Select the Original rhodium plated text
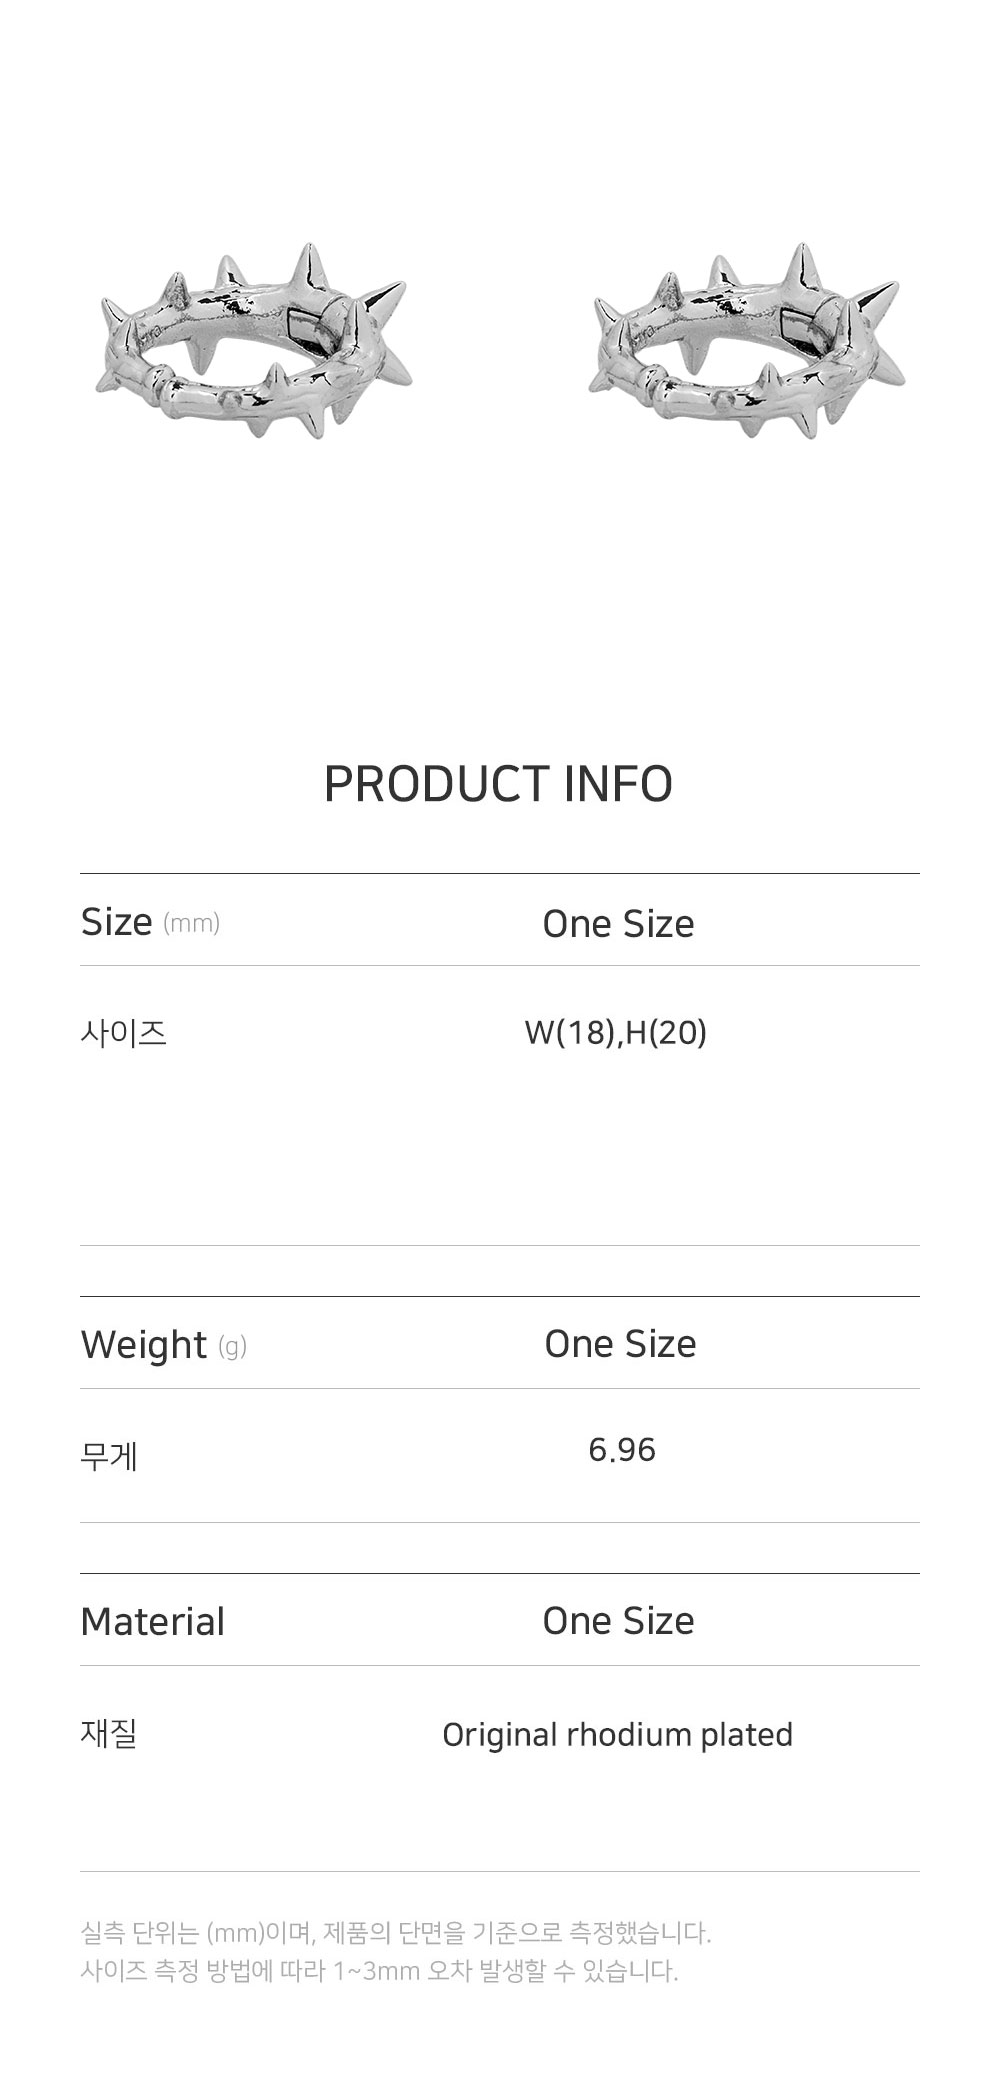The height and width of the screenshot is (2081, 1000). (617, 1735)
